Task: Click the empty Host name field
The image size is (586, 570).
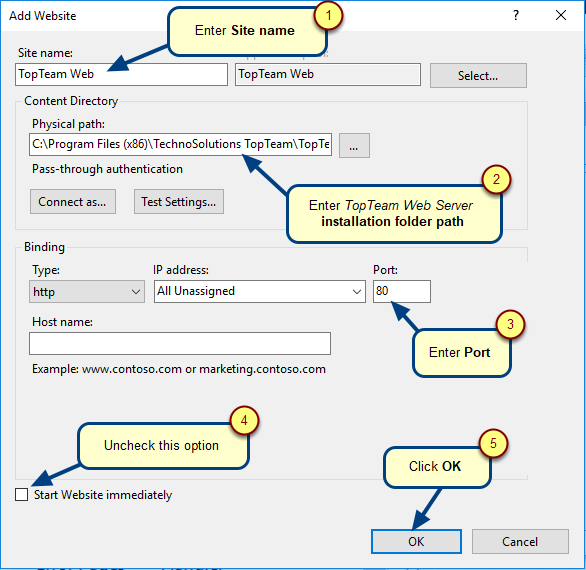Action: click(180, 343)
